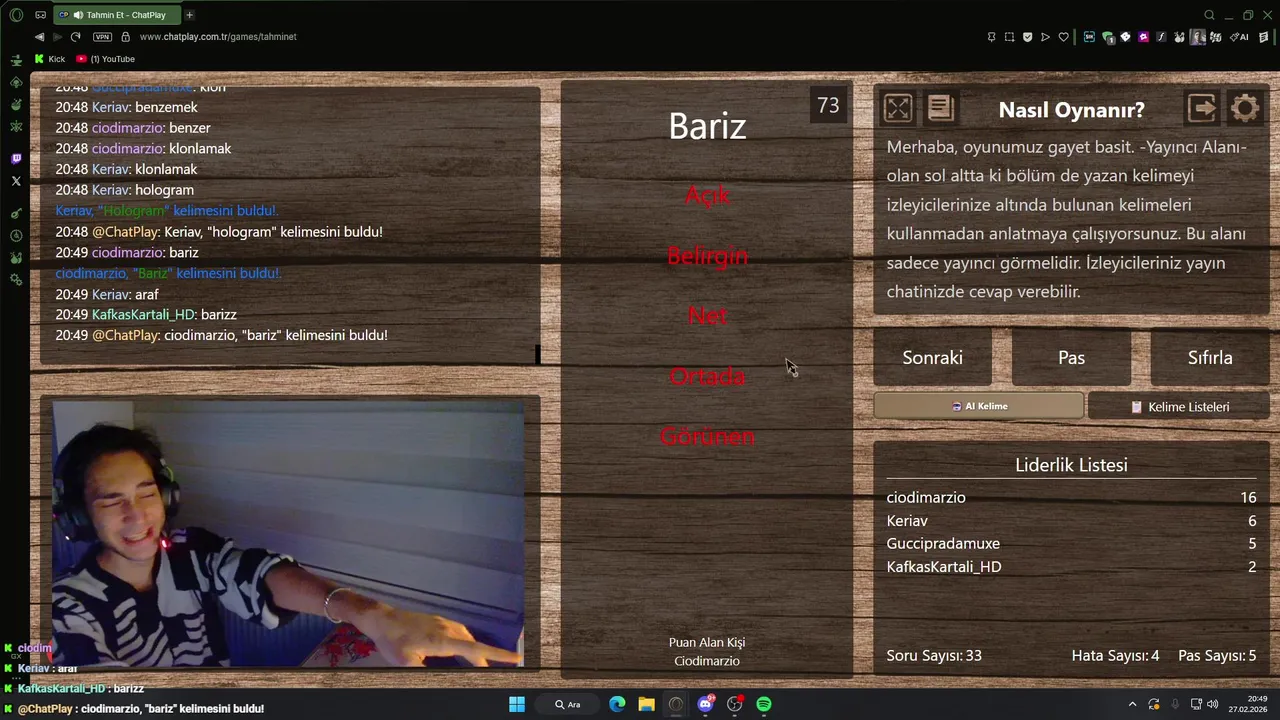Click the Pas button
Image resolution: width=1280 pixels, height=720 pixels.
tap(1071, 358)
